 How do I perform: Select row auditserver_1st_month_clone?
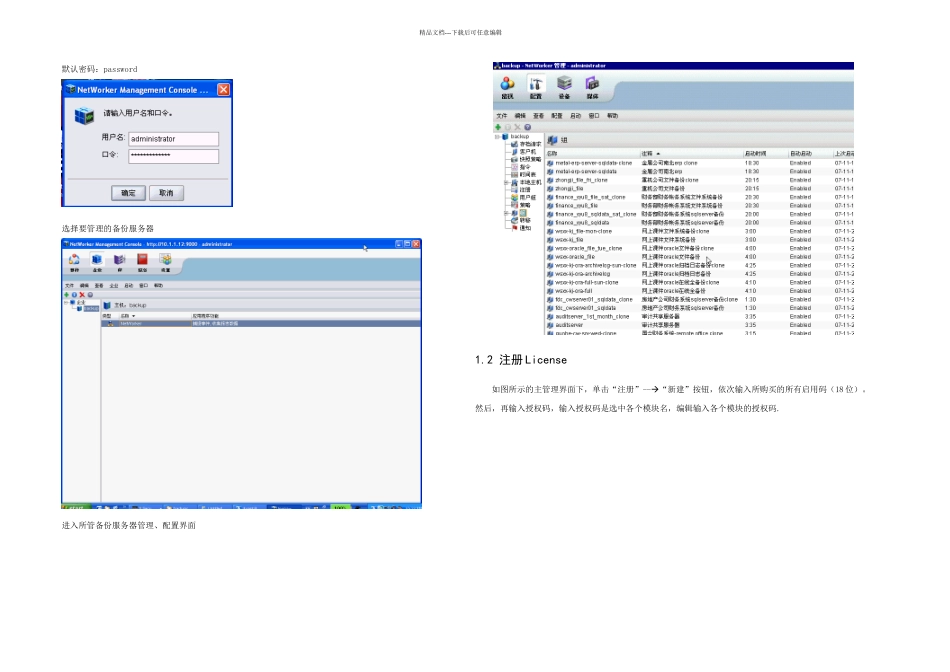click(x=700, y=316)
